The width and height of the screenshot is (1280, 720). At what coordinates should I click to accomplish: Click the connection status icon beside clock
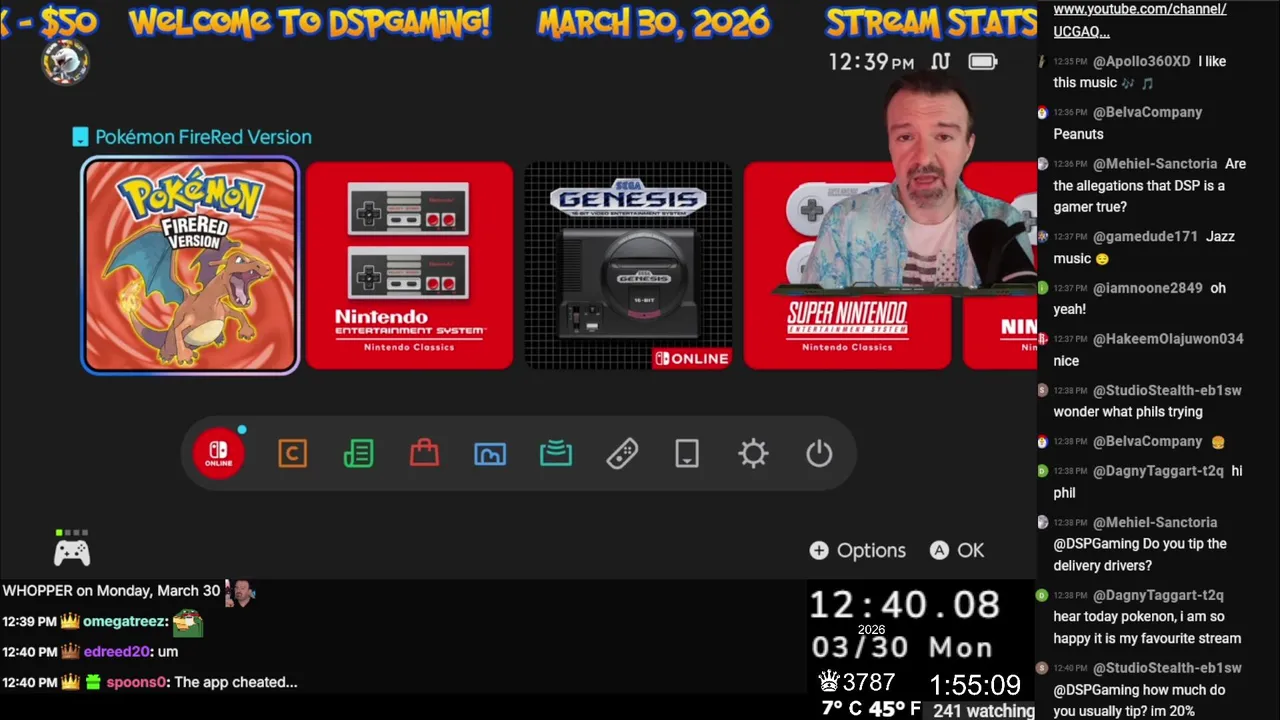click(x=940, y=62)
